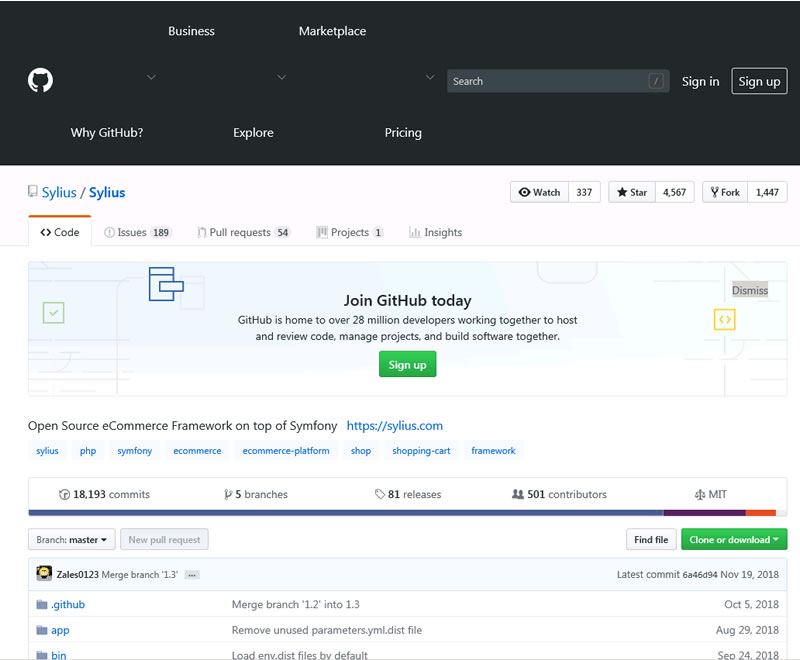Viewport: 800px width, 660px height.
Task: Expand the Explore navigation menu
Action: 253,132
